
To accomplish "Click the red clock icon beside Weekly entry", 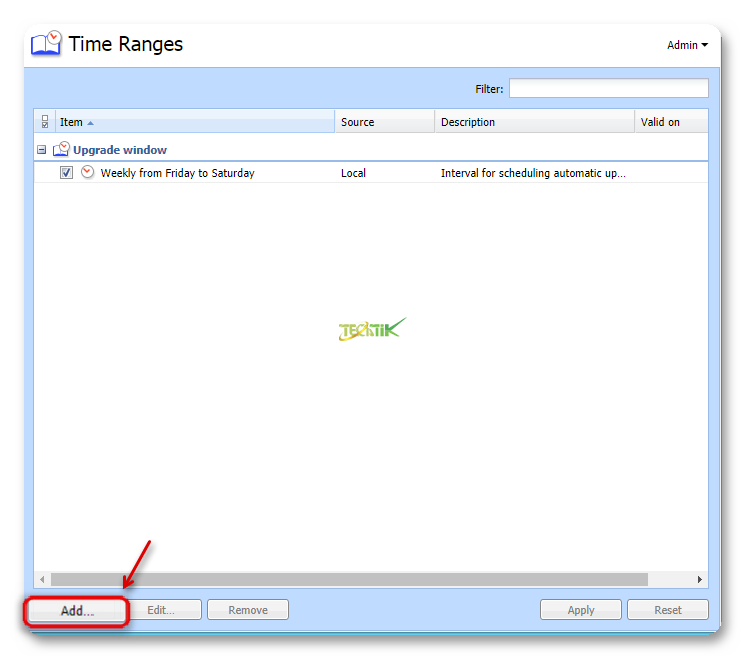I will pyautogui.click(x=87, y=173).
